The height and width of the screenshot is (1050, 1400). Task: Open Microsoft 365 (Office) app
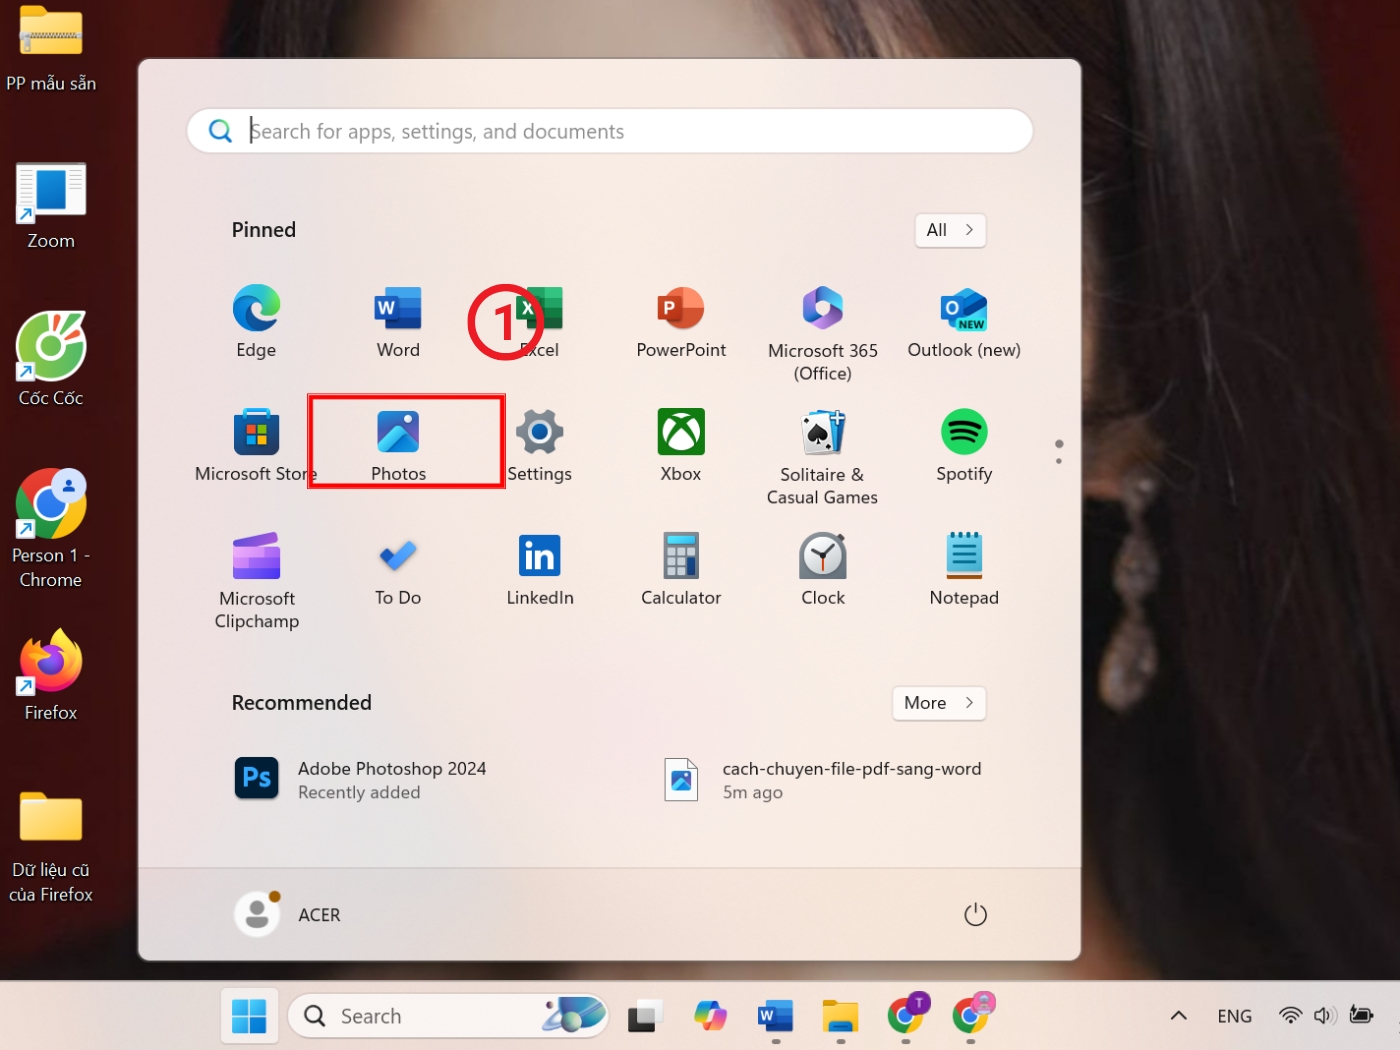tap(823, 334)
